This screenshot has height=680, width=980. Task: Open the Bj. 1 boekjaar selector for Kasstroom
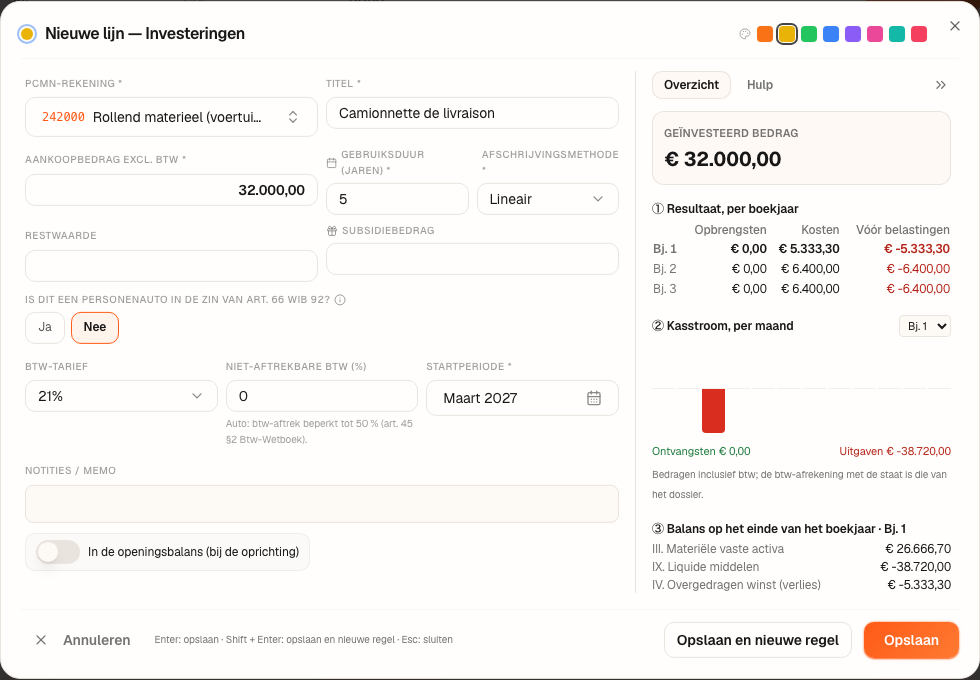tap(924, 326)
